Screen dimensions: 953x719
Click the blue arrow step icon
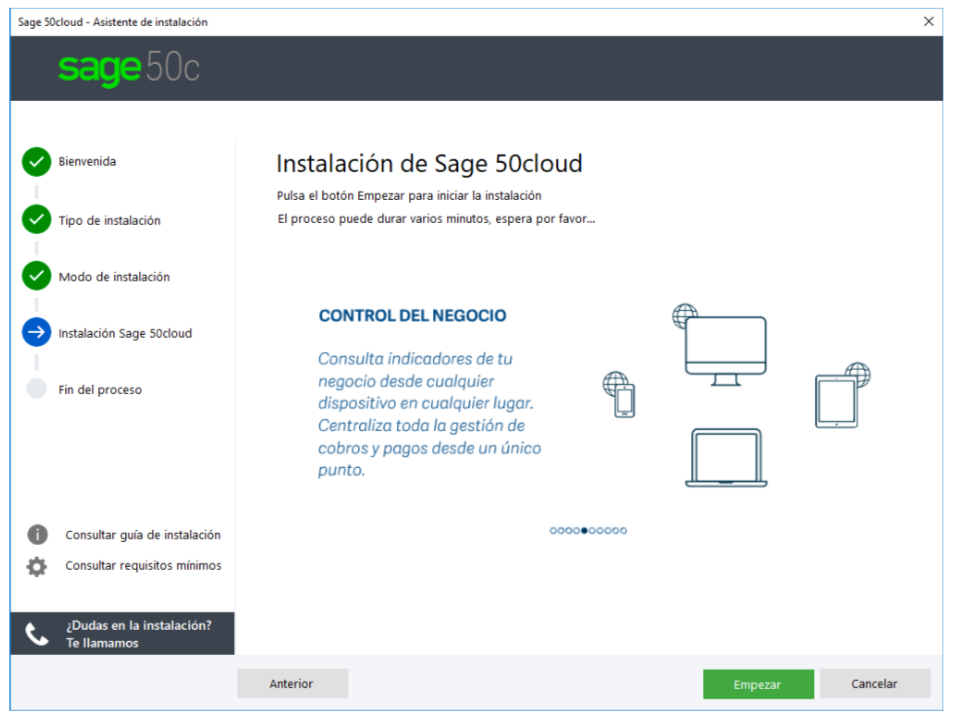click(x=36, y=332)
